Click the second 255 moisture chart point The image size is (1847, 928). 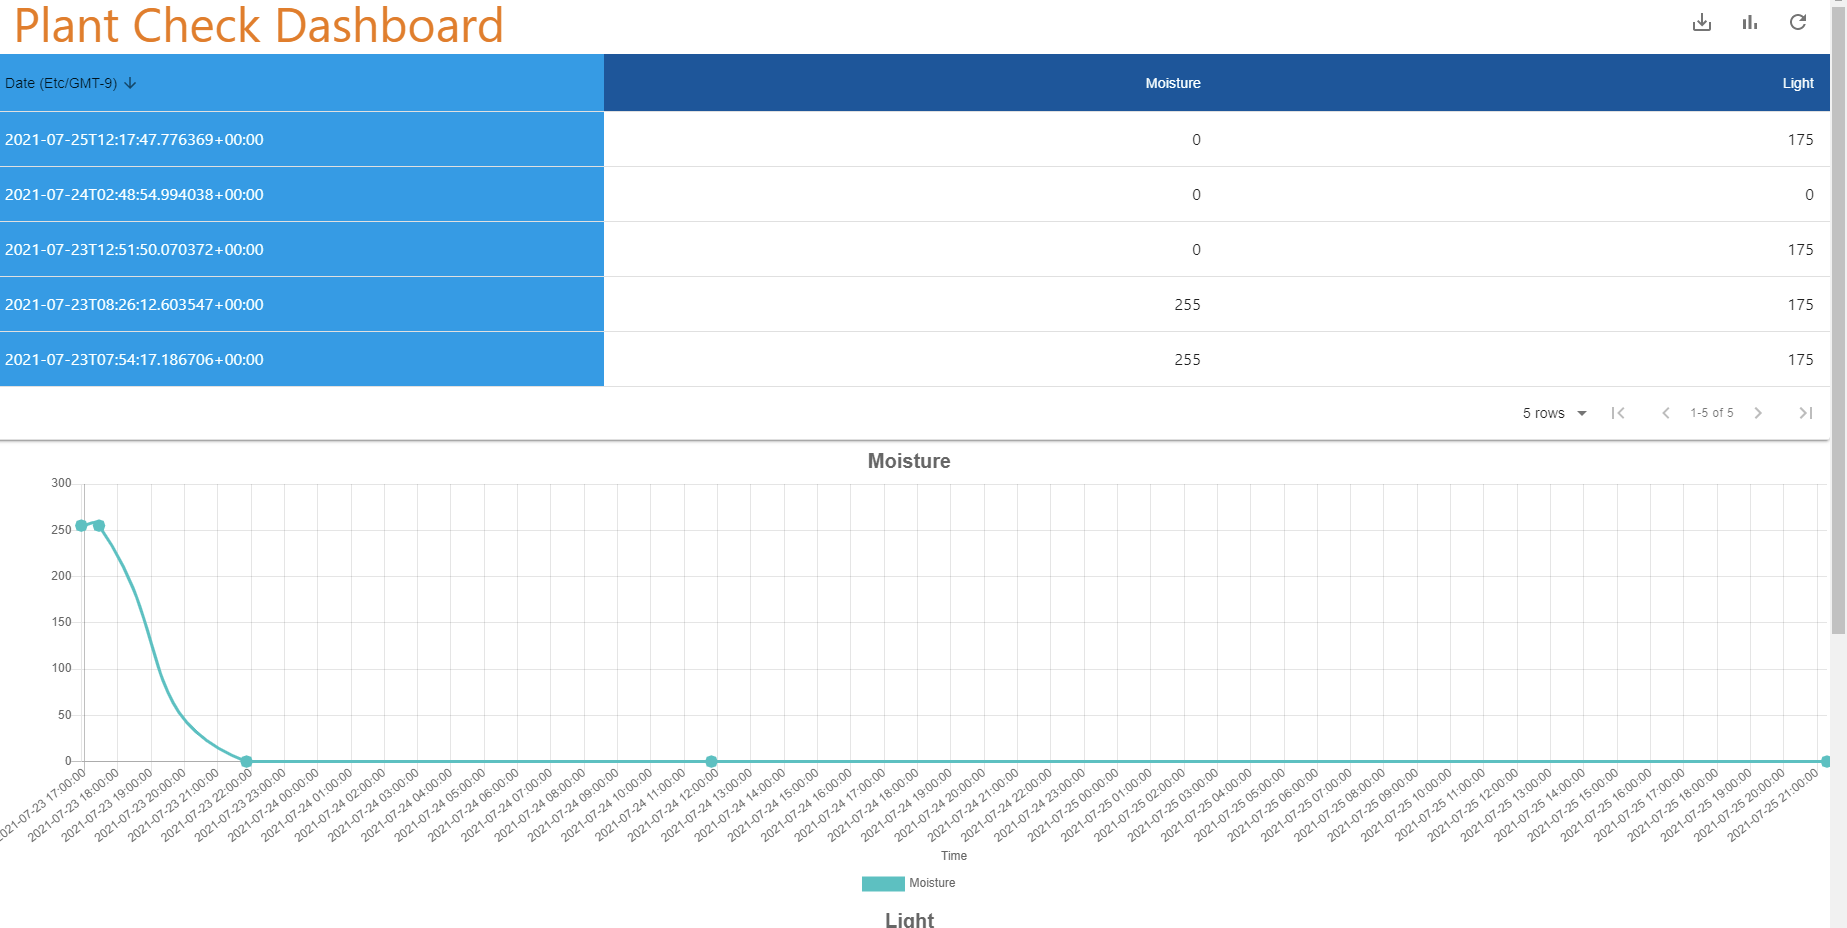[99, 526]
